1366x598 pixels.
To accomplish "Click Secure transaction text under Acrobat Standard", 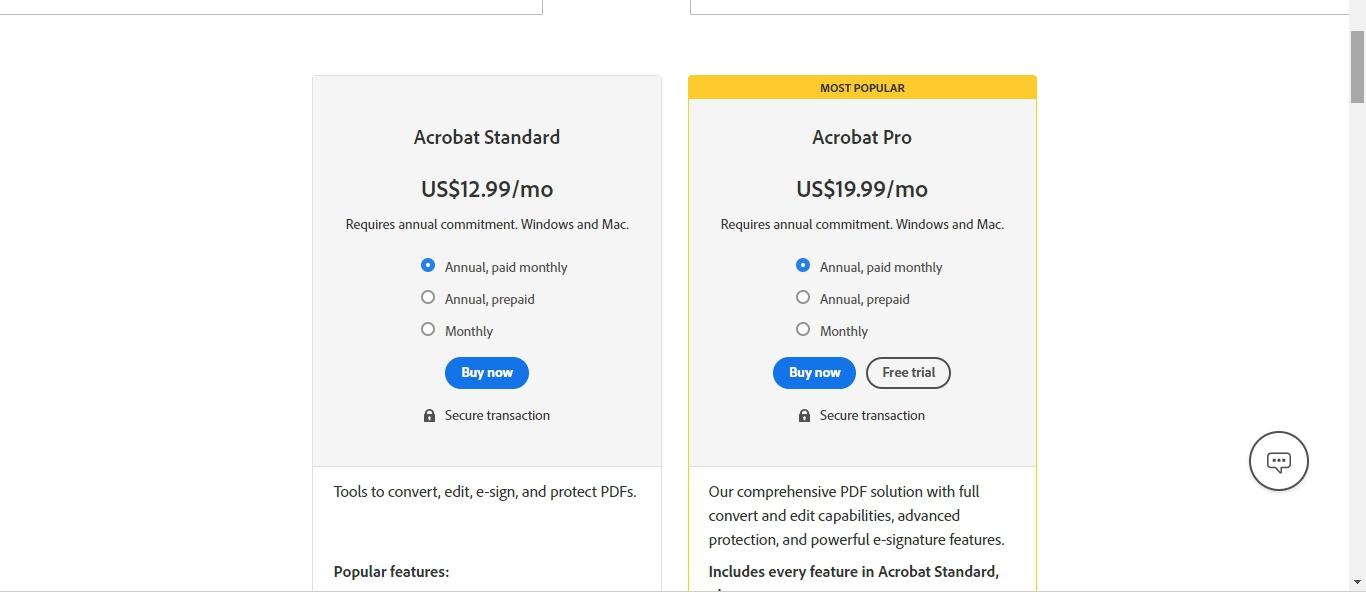I will (497, 416).
